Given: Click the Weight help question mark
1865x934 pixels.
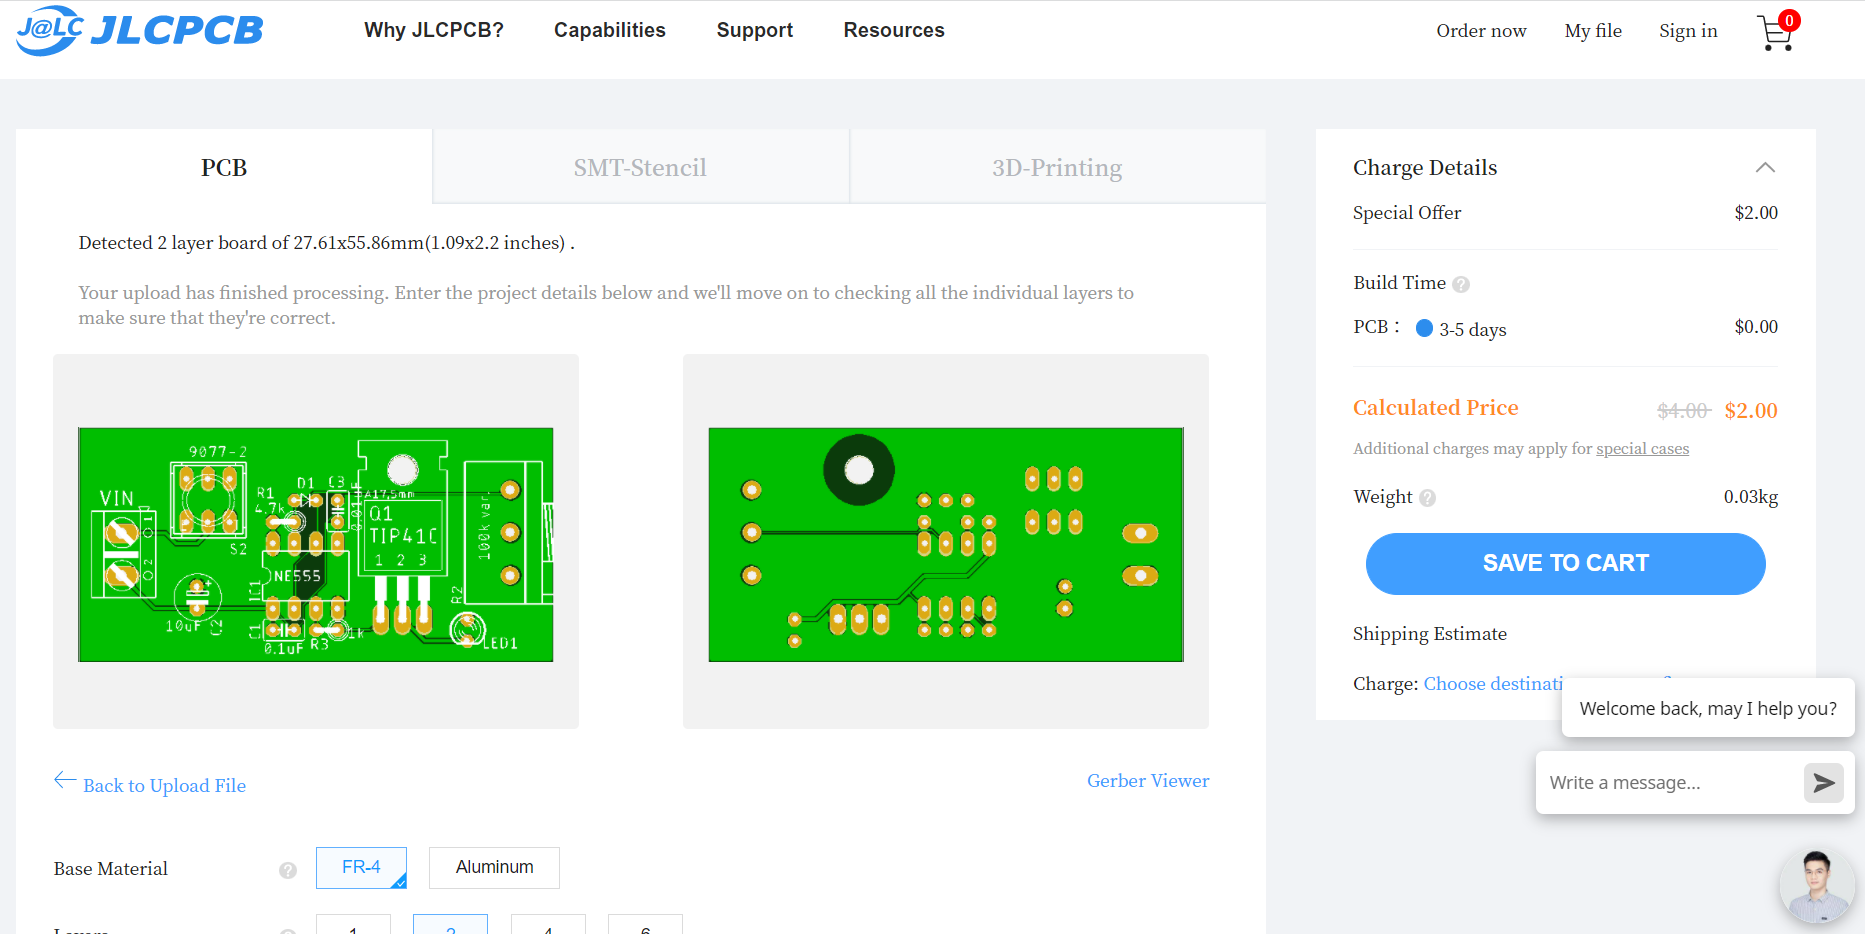Looking at the screenshot, I should click(x=1427, y=498).
